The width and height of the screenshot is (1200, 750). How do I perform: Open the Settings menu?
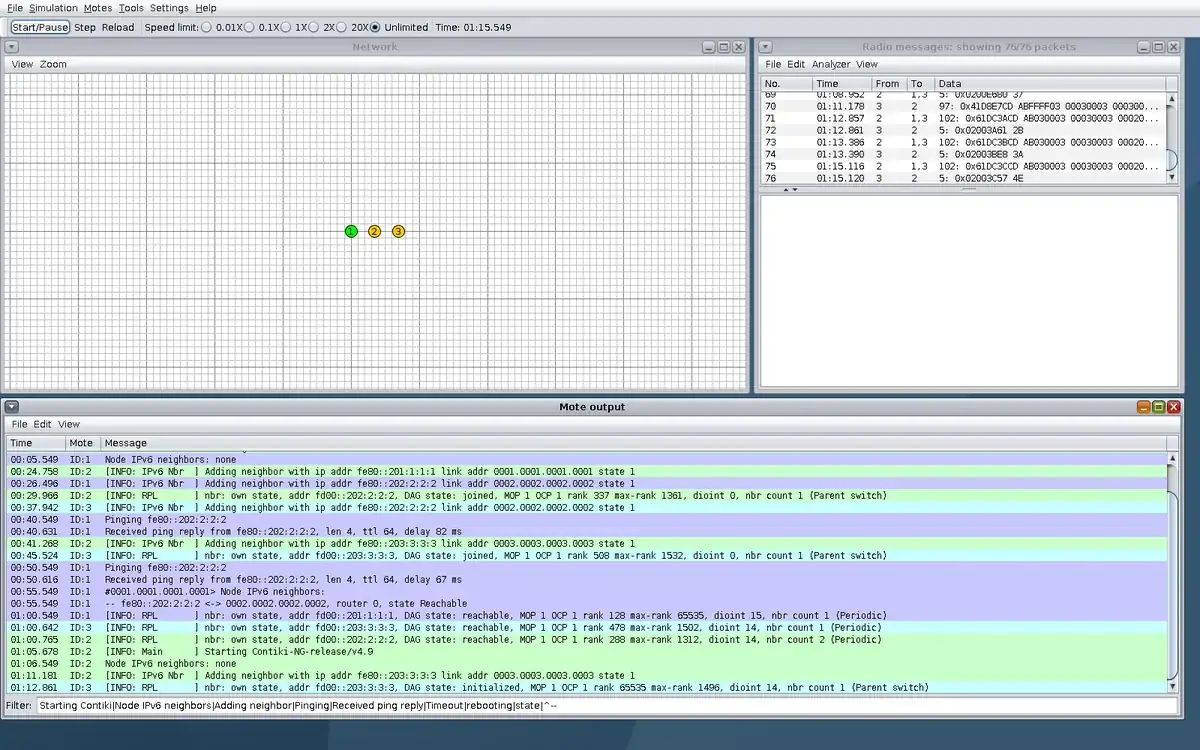(169, 8)
